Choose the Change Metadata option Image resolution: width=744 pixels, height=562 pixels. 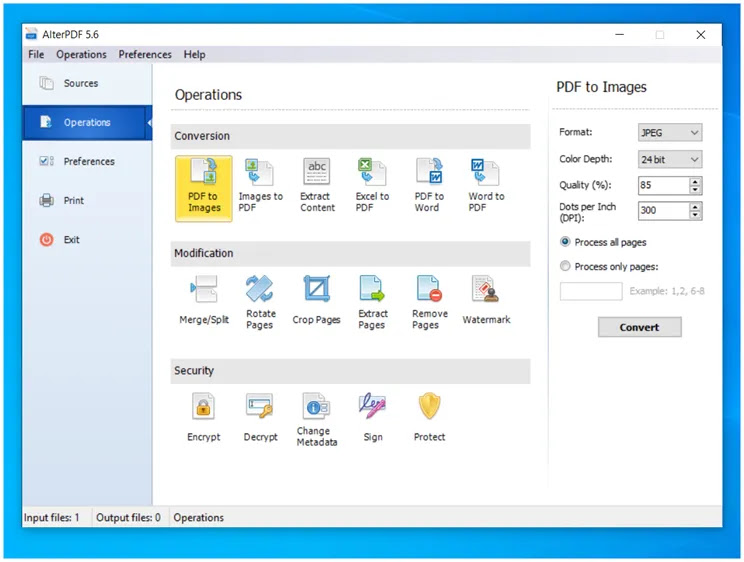coord(316,420)
